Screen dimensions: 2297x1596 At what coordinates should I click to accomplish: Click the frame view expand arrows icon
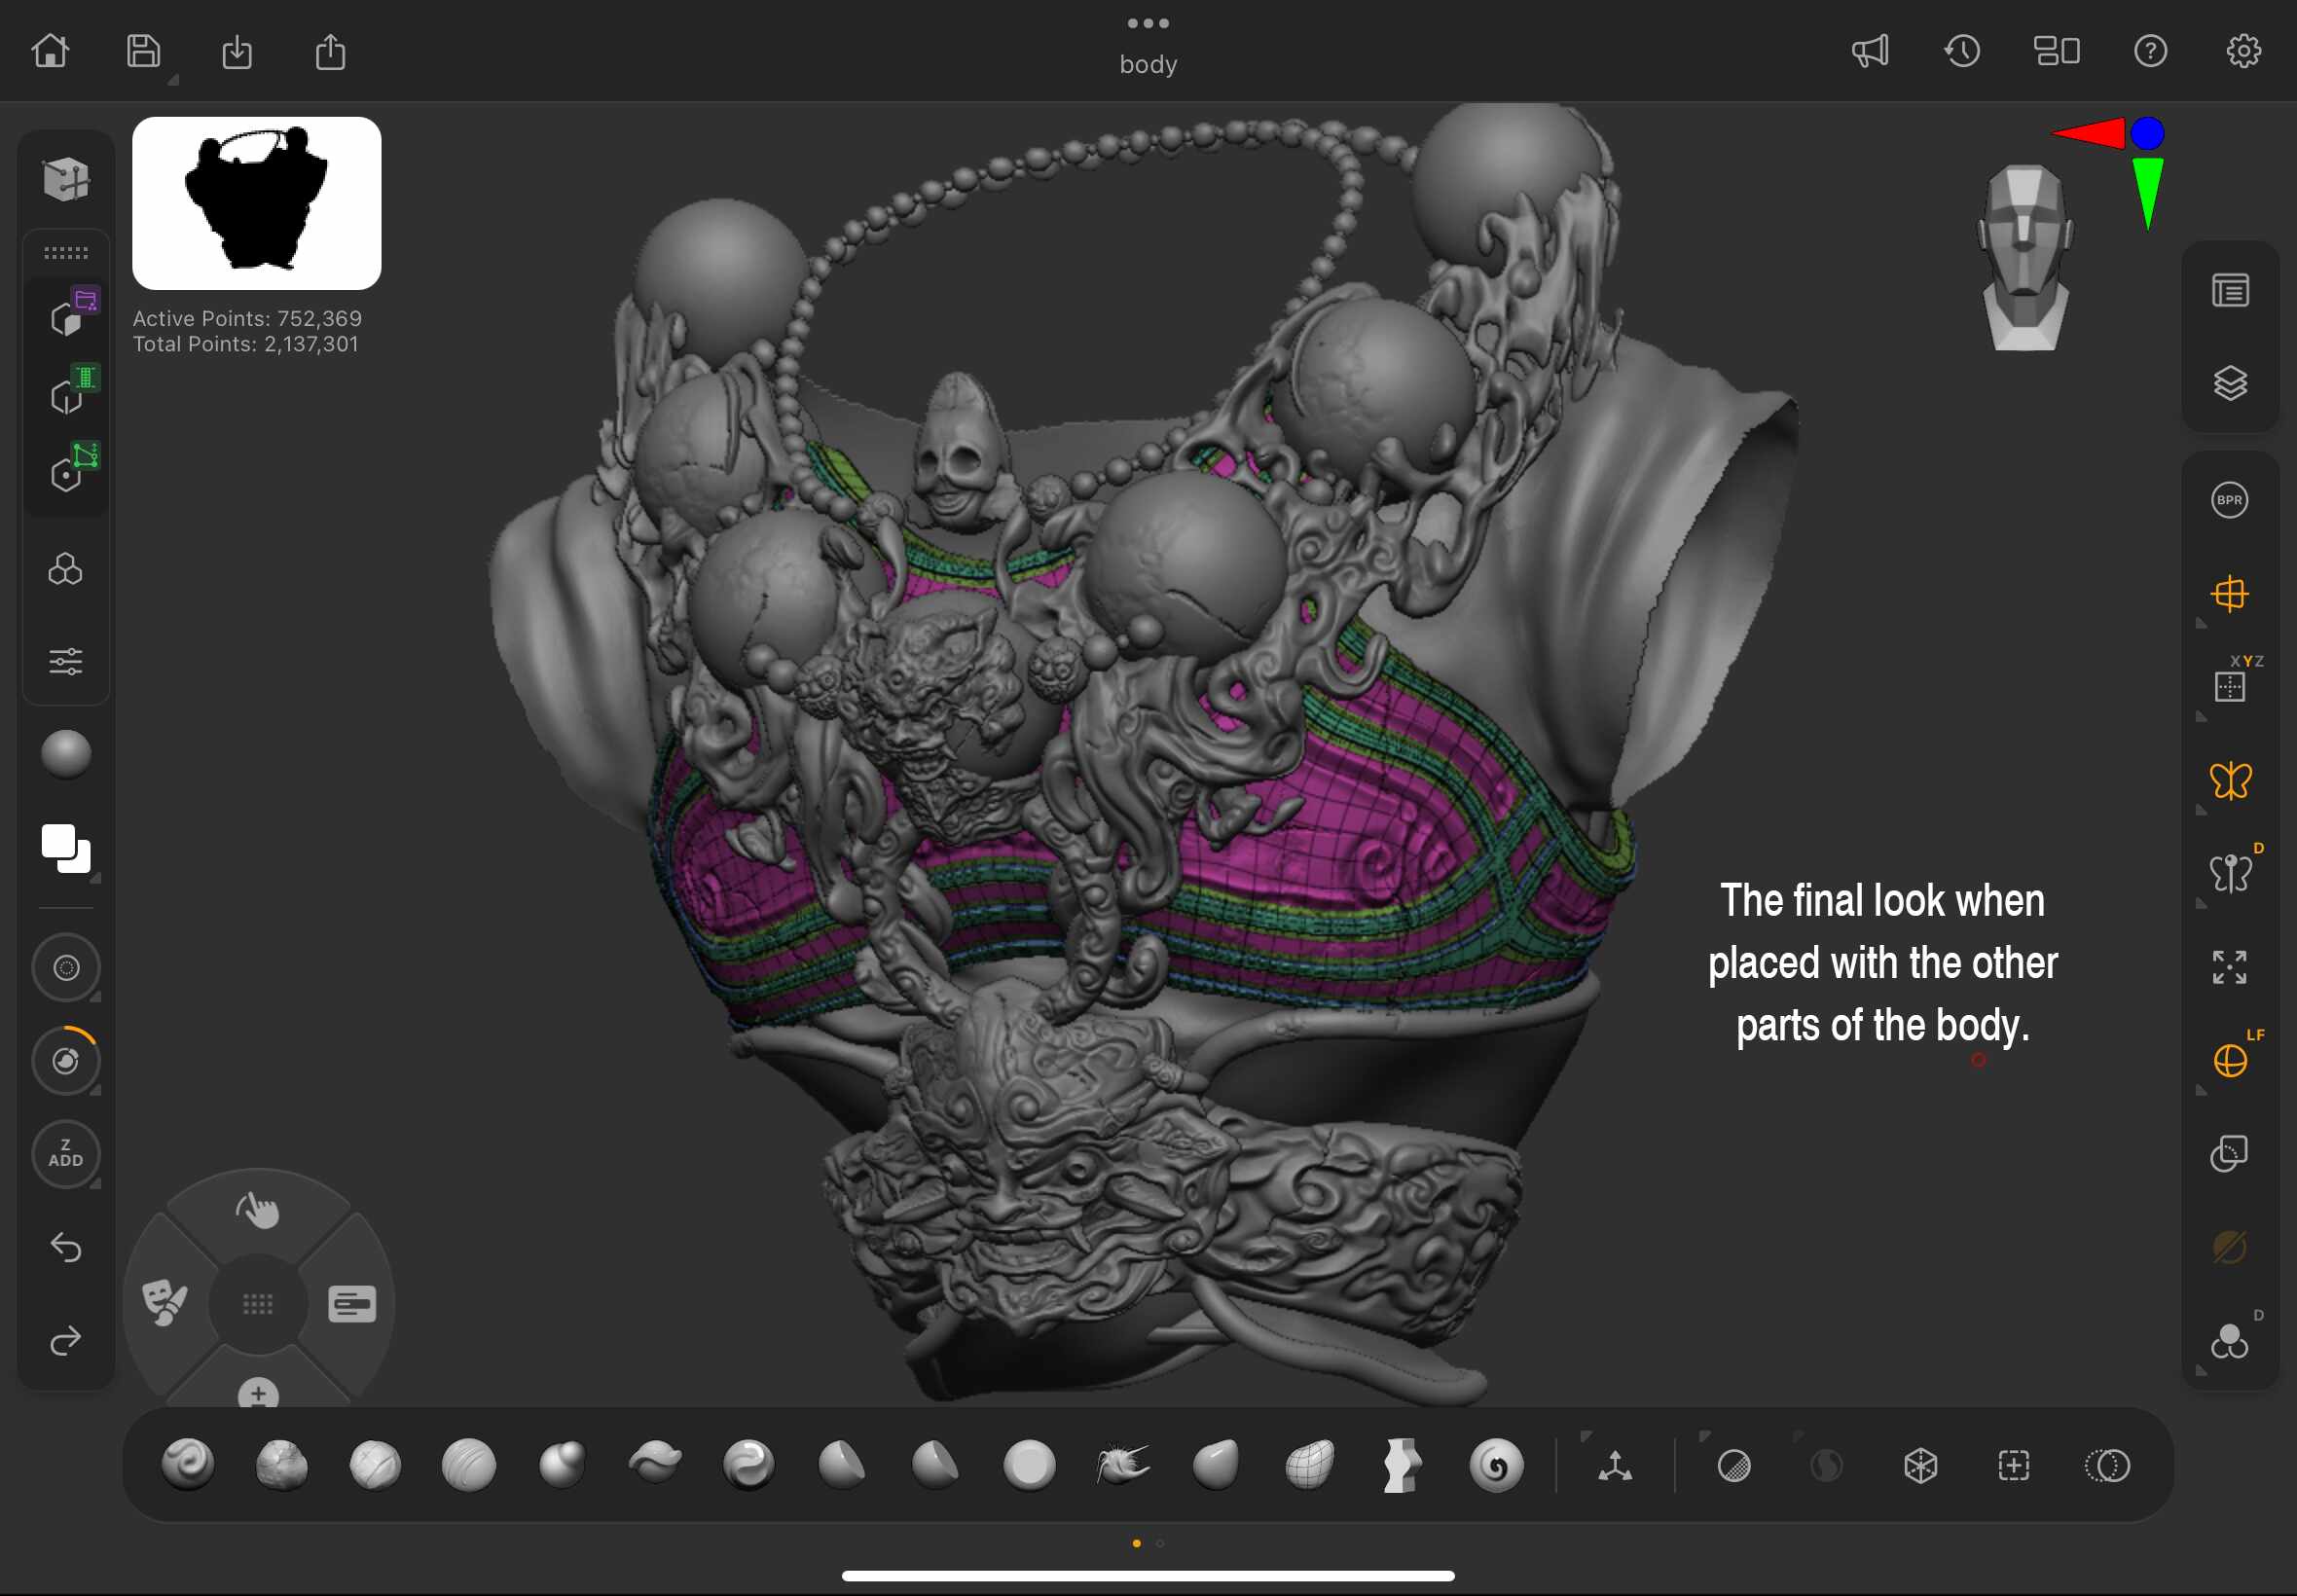tap(2229, 967)
